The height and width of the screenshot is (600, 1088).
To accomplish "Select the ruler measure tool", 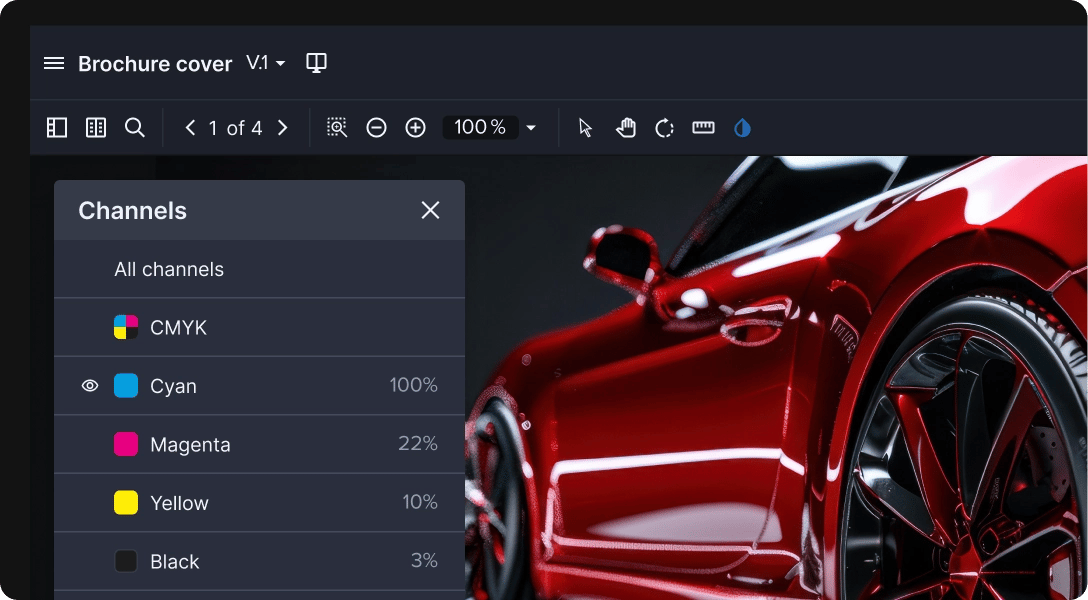I will point(703,128).
